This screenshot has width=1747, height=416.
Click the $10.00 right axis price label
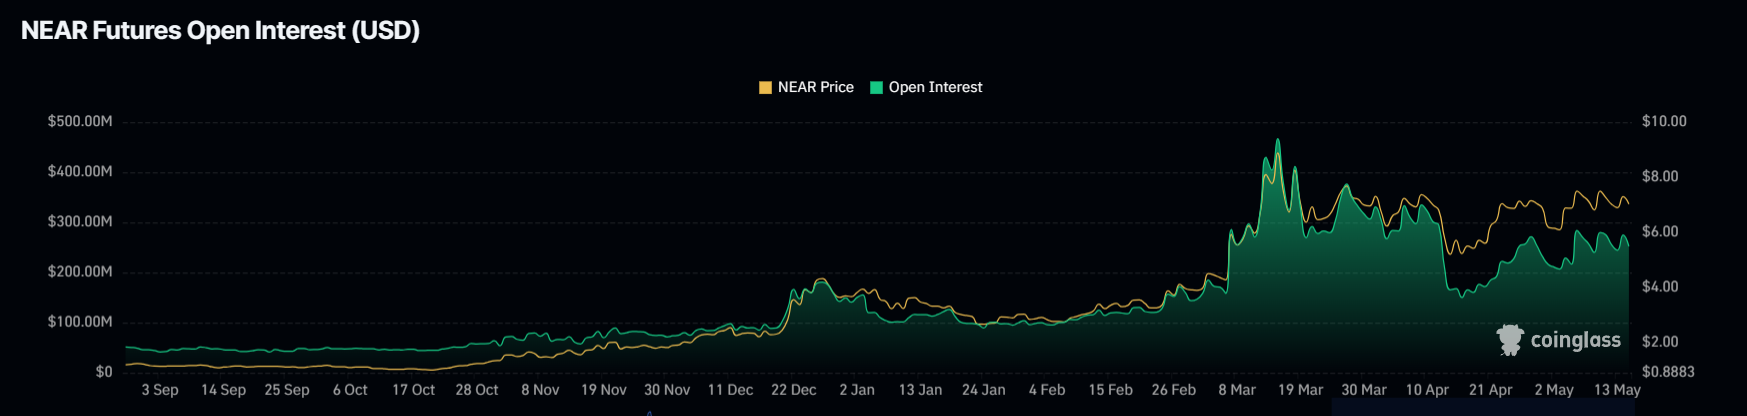pos(1664,121)
